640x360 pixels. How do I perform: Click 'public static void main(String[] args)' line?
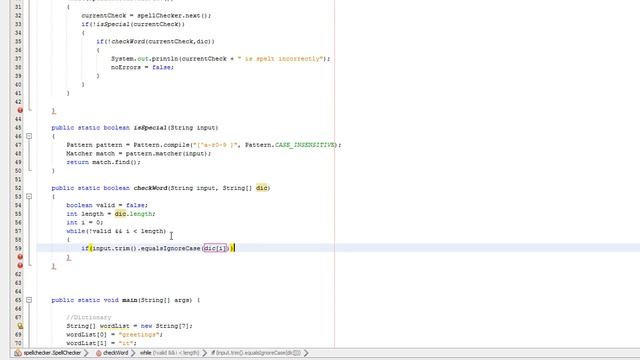click(x=122, y=300)
